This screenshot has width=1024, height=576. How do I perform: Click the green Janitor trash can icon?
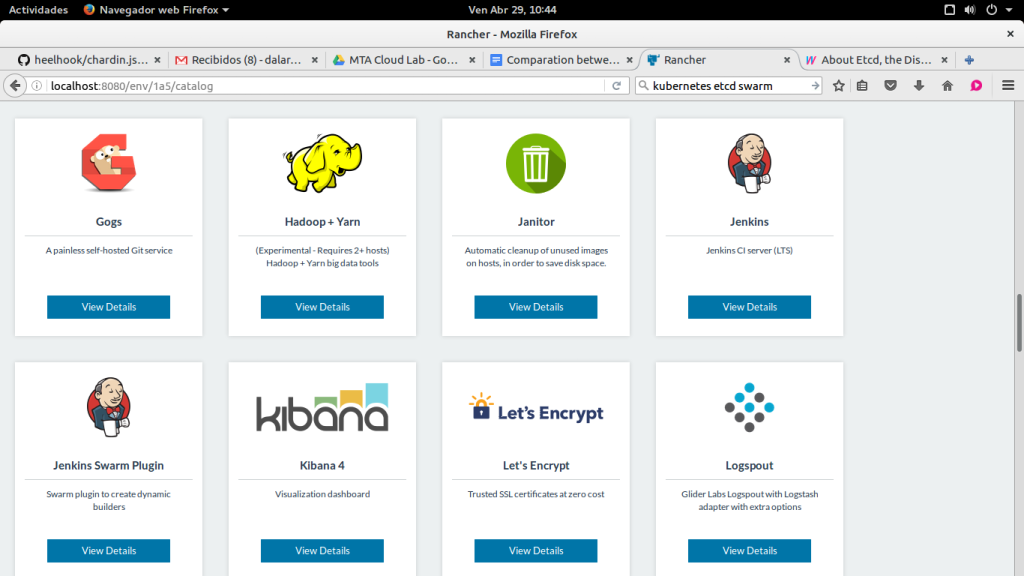point(536,163)
